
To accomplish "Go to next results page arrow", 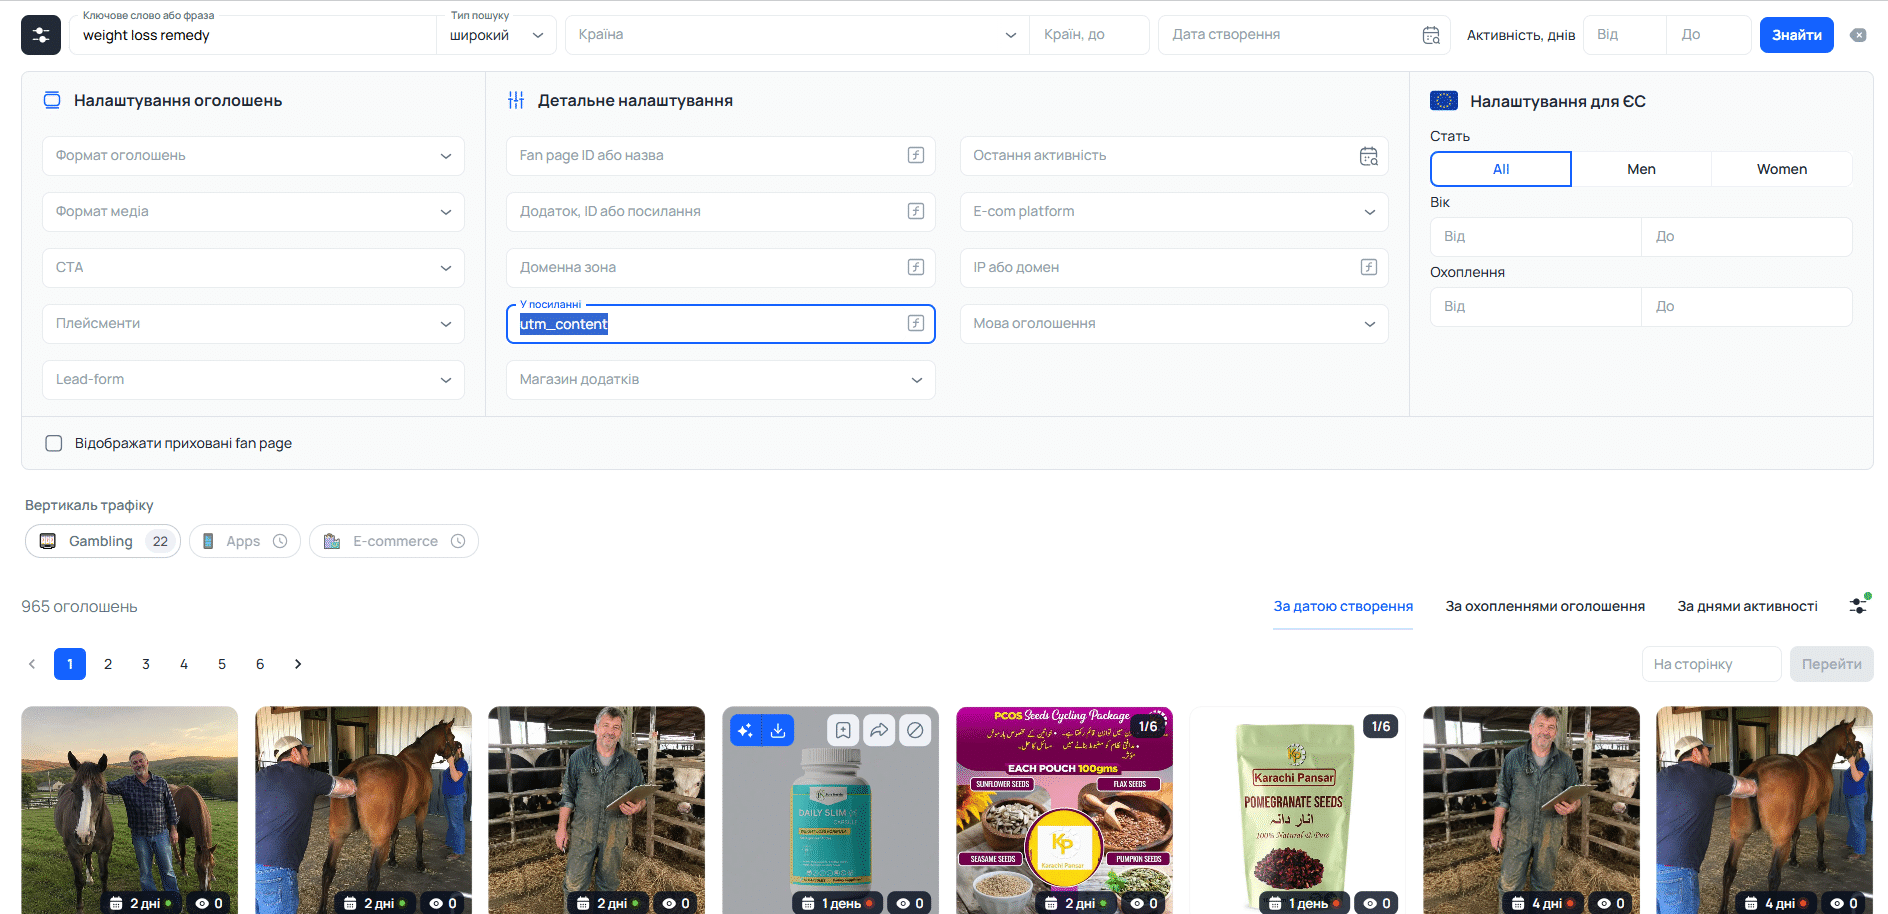I will (298, 664).
